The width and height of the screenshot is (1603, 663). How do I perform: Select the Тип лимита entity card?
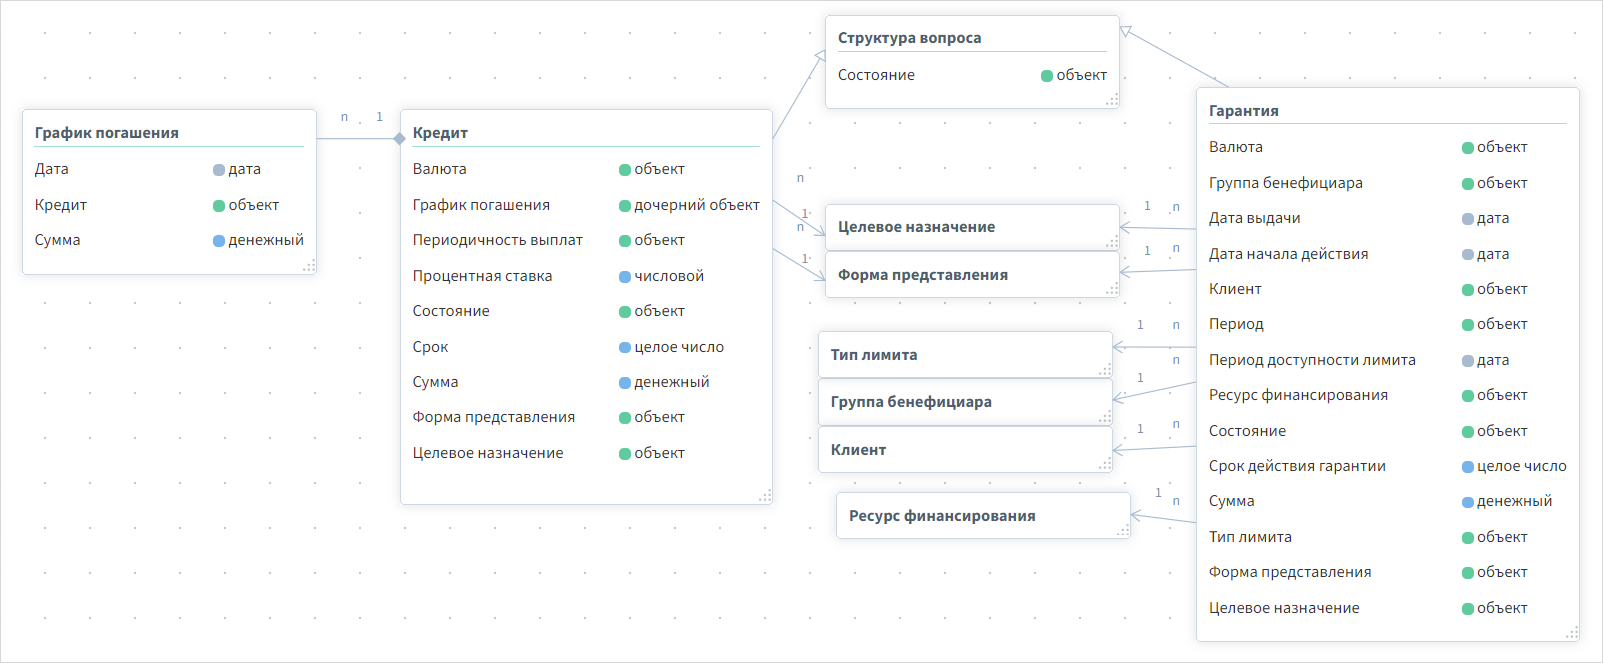965,354
